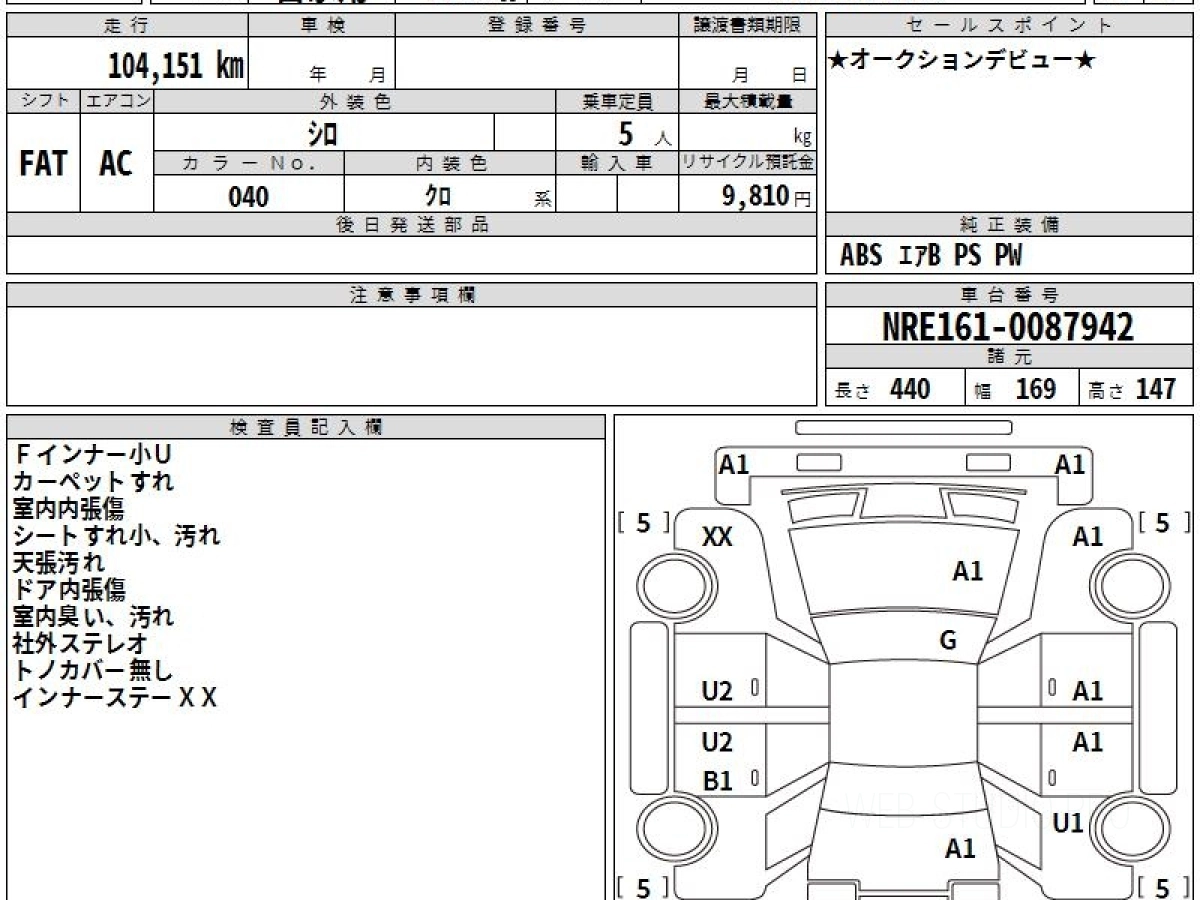
Task: Click the U2 mark on the front door
Action: click(x=717, y=691)
